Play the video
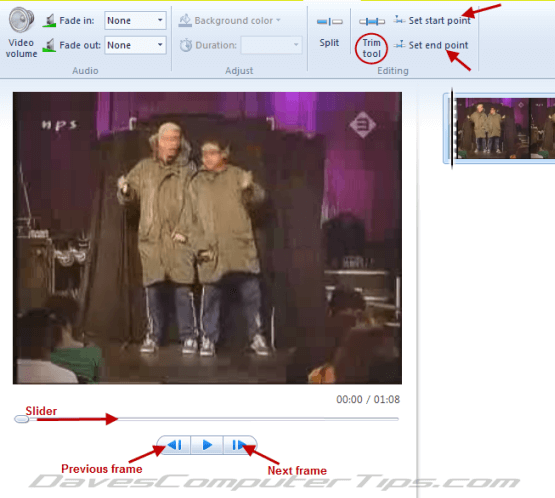Screen dimensions: 555x498 pos(207,445)
